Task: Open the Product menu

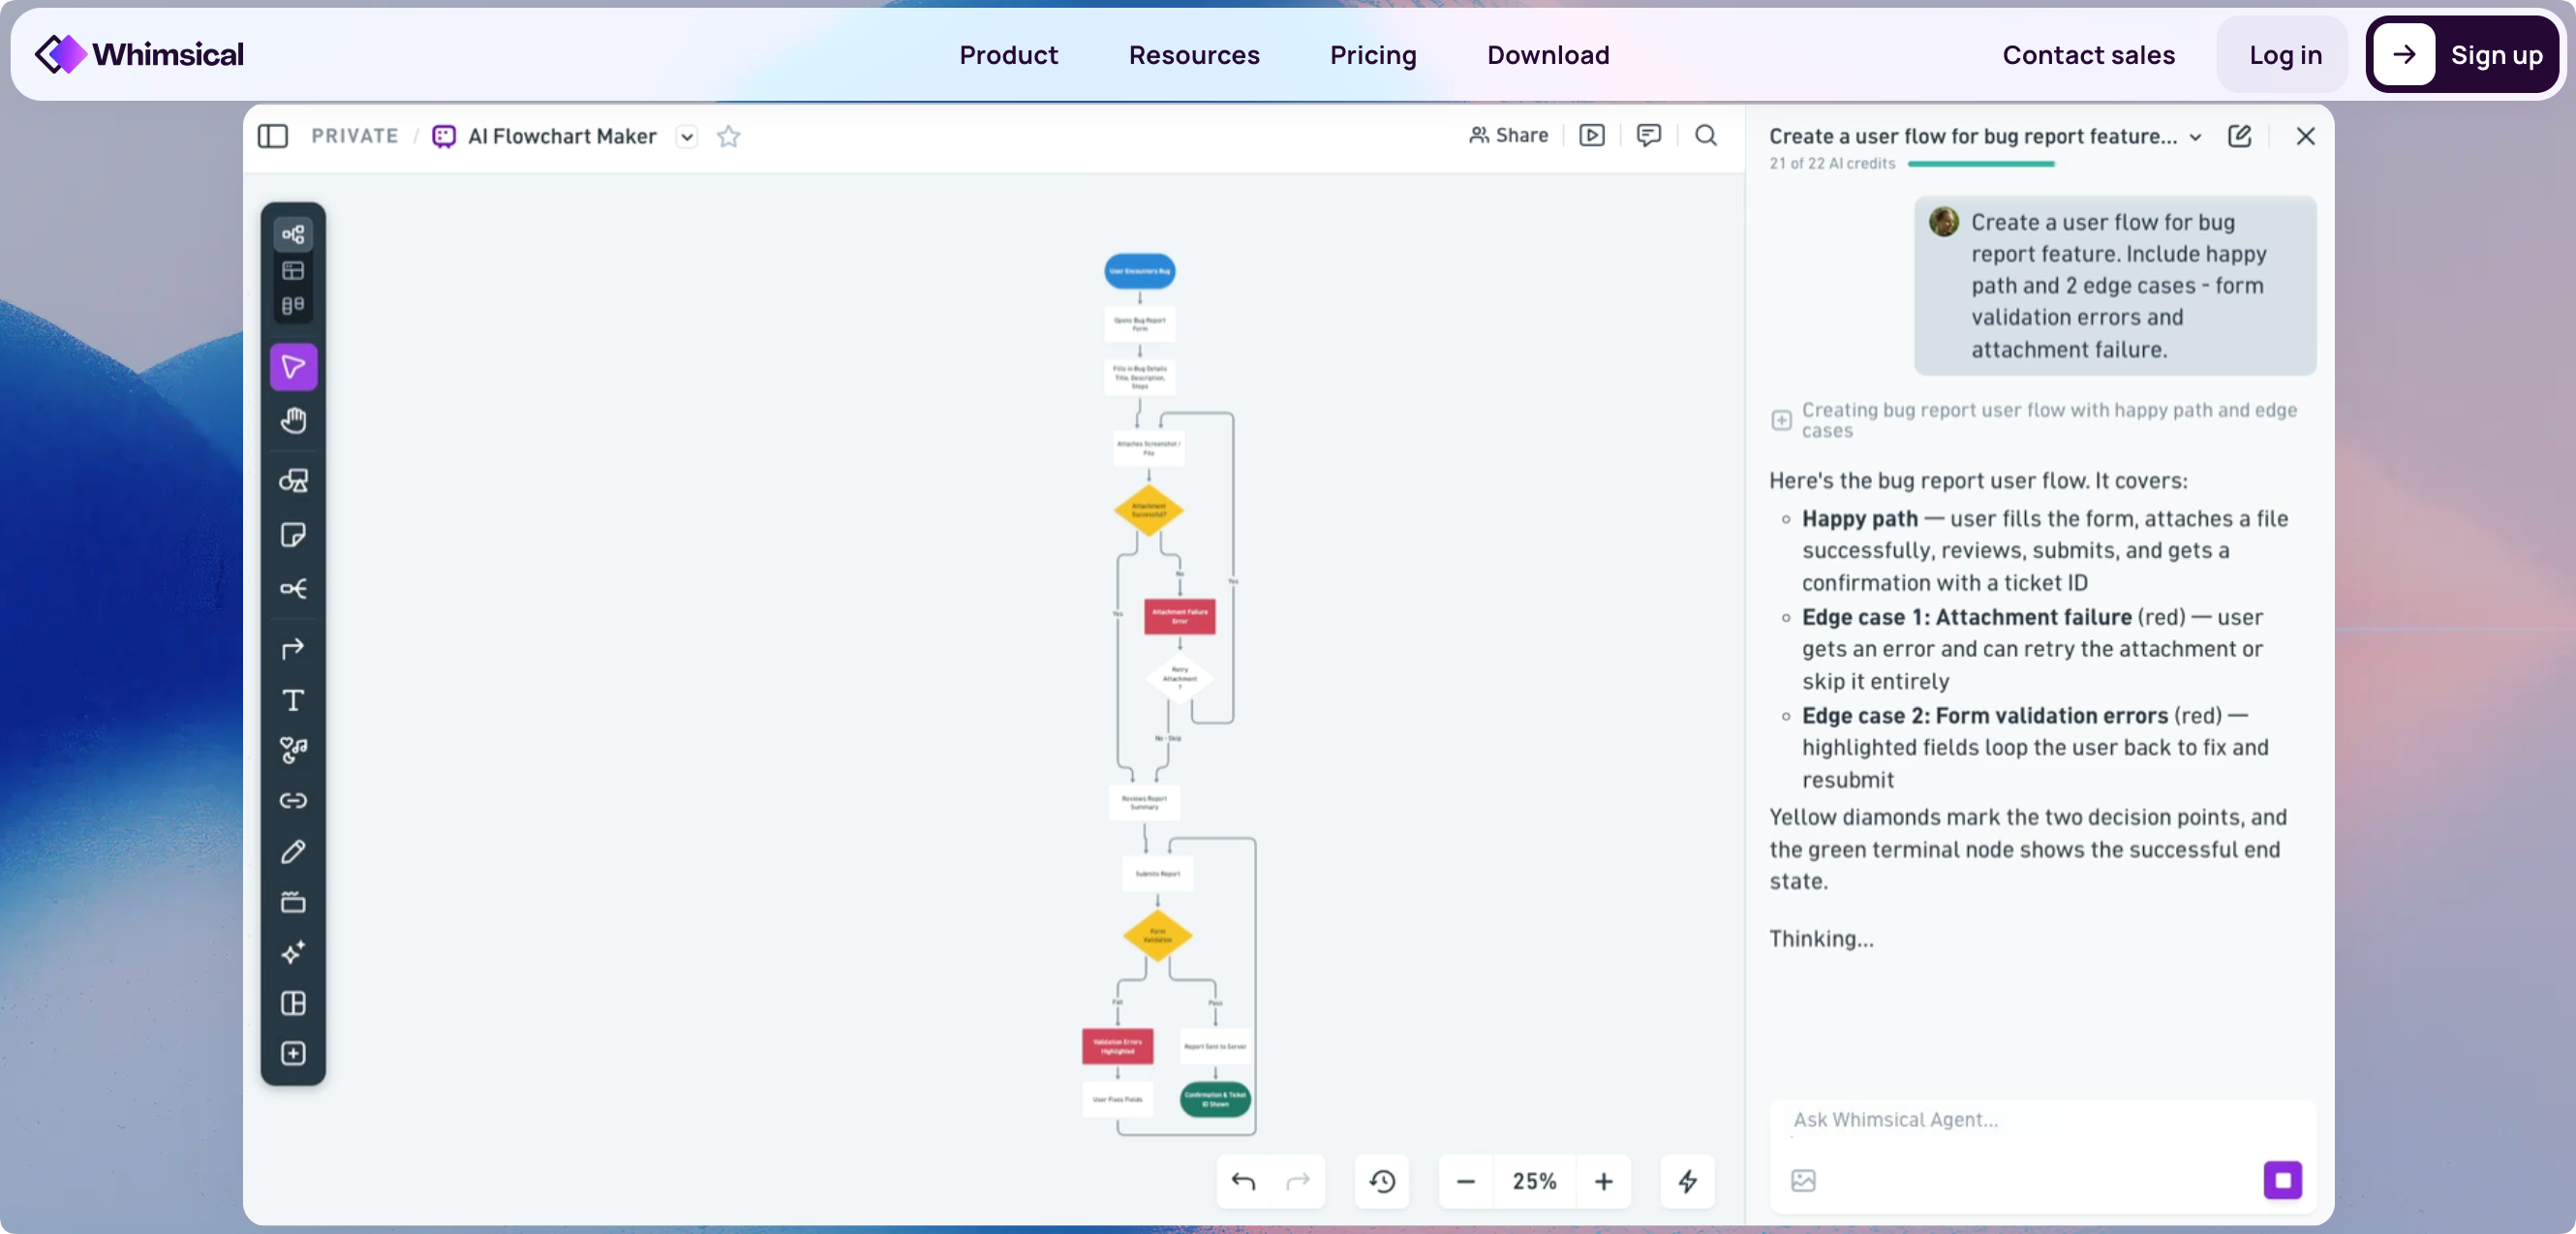Action: point(1009,55)
